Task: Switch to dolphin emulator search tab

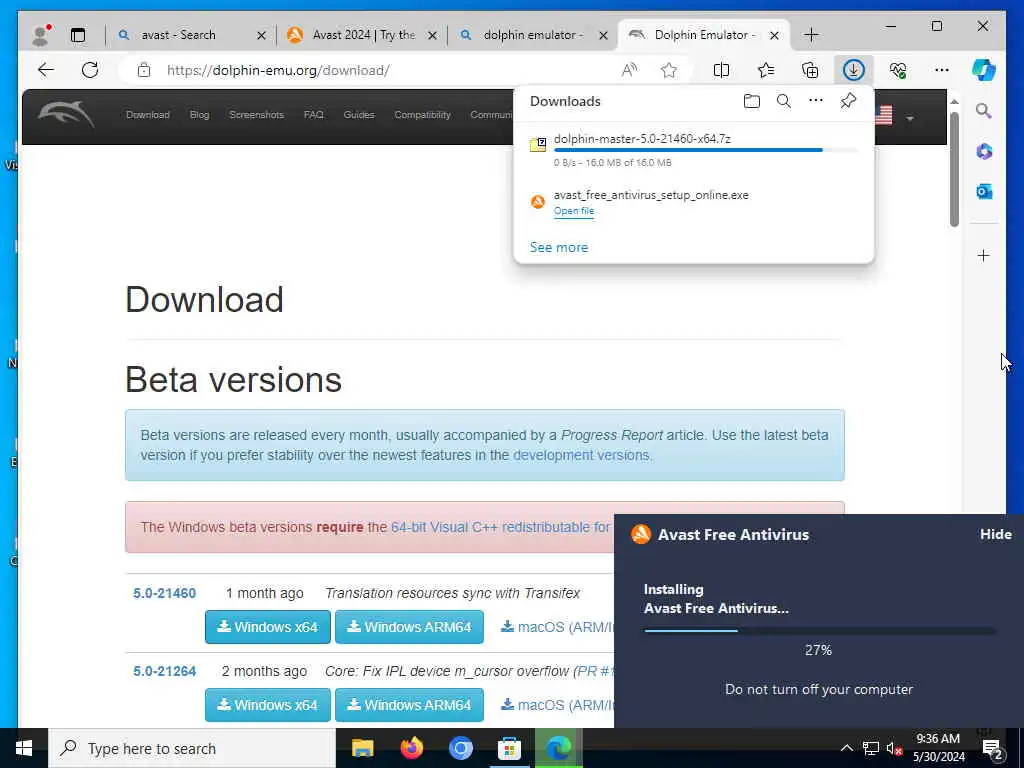Action: (534, 35)
